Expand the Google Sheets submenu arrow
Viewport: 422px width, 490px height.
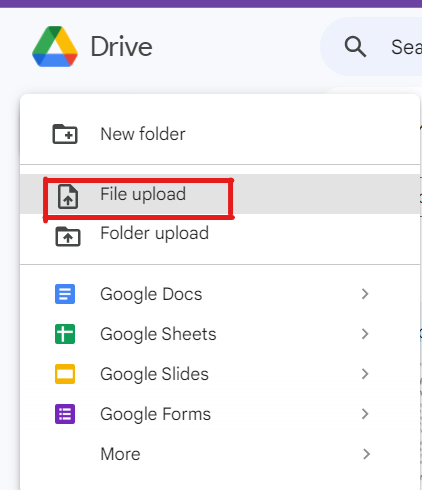[365, 334]
